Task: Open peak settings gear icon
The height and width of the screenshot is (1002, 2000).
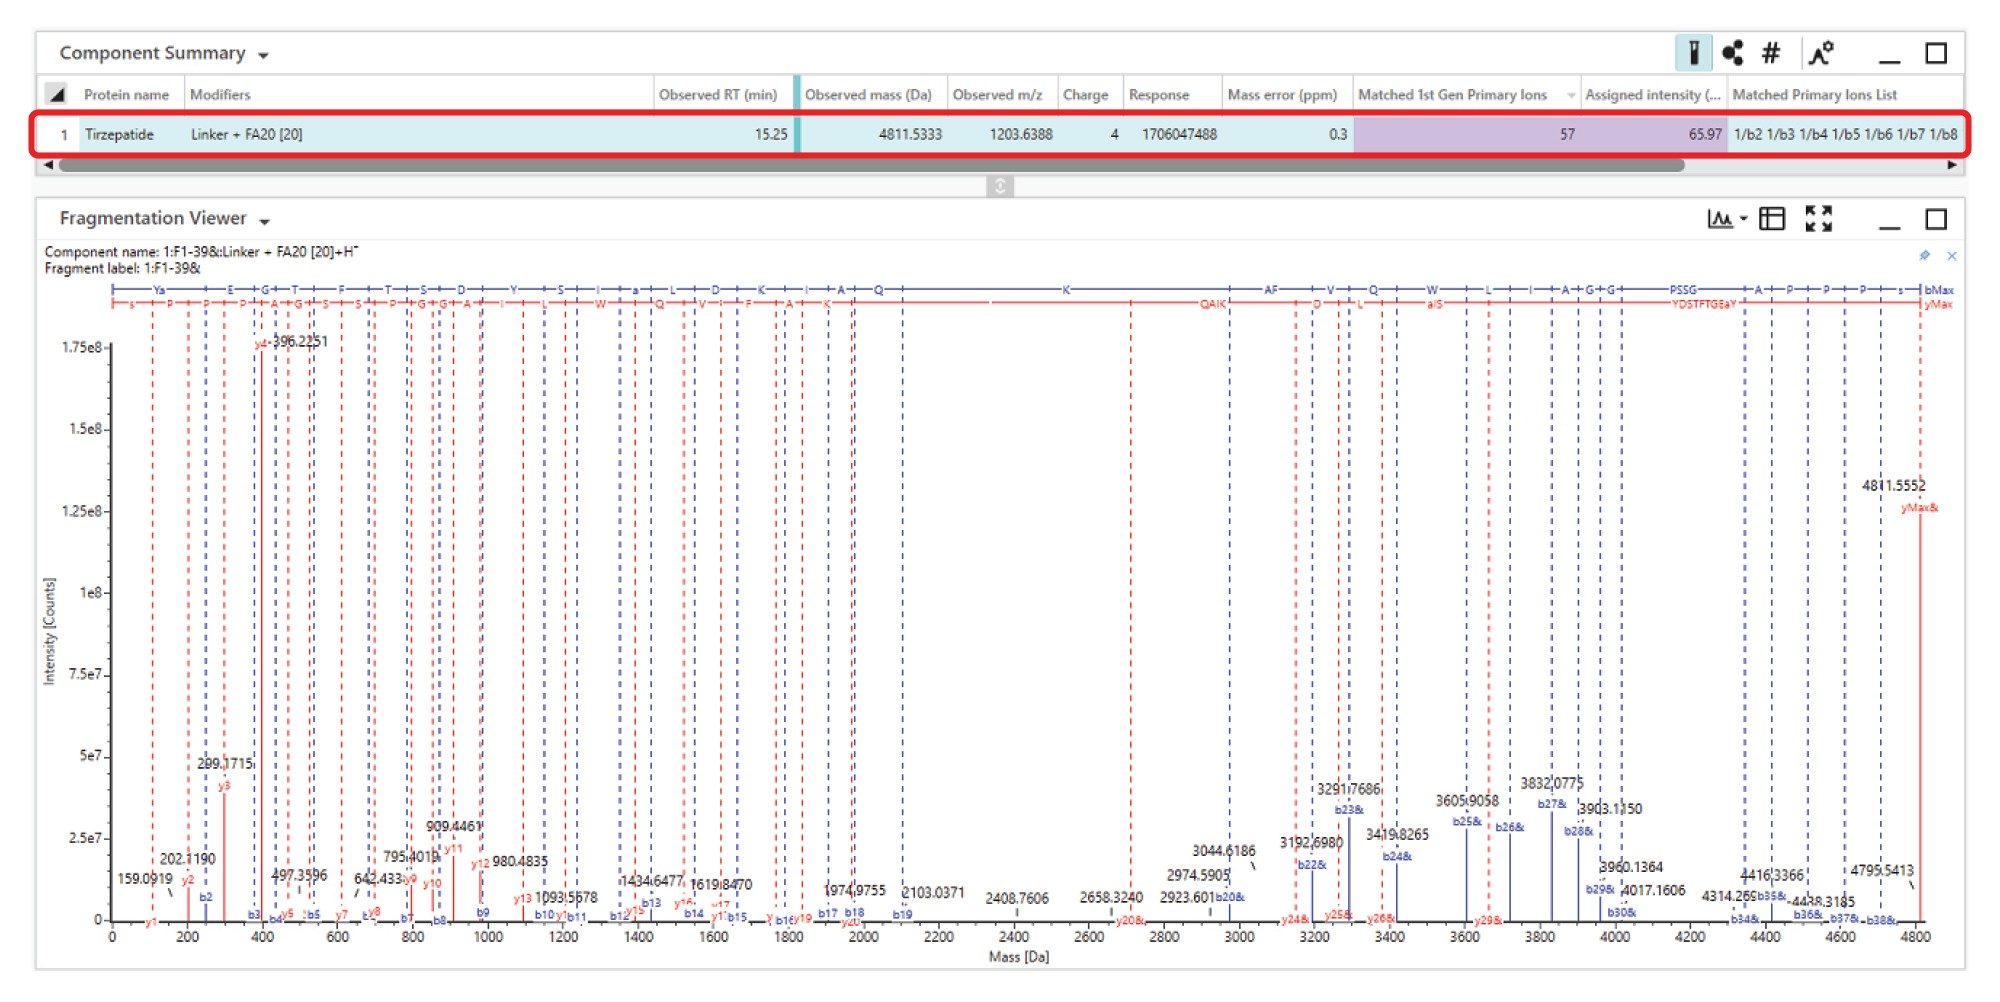Action: point(1821,53)
